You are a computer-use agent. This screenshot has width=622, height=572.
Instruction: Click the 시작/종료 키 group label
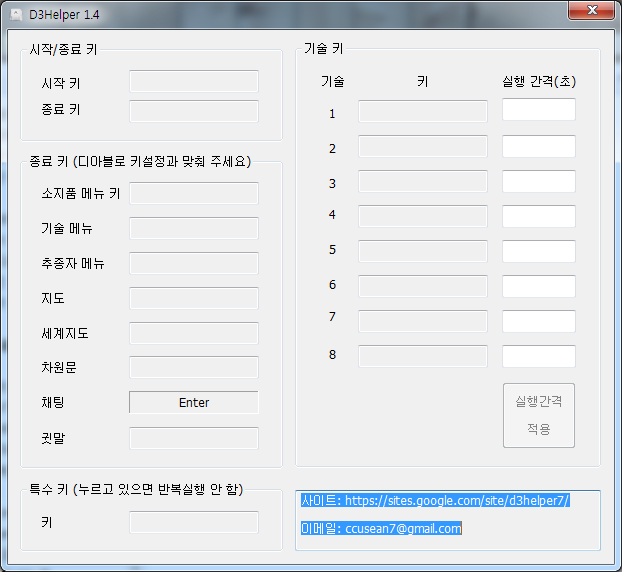63,49
